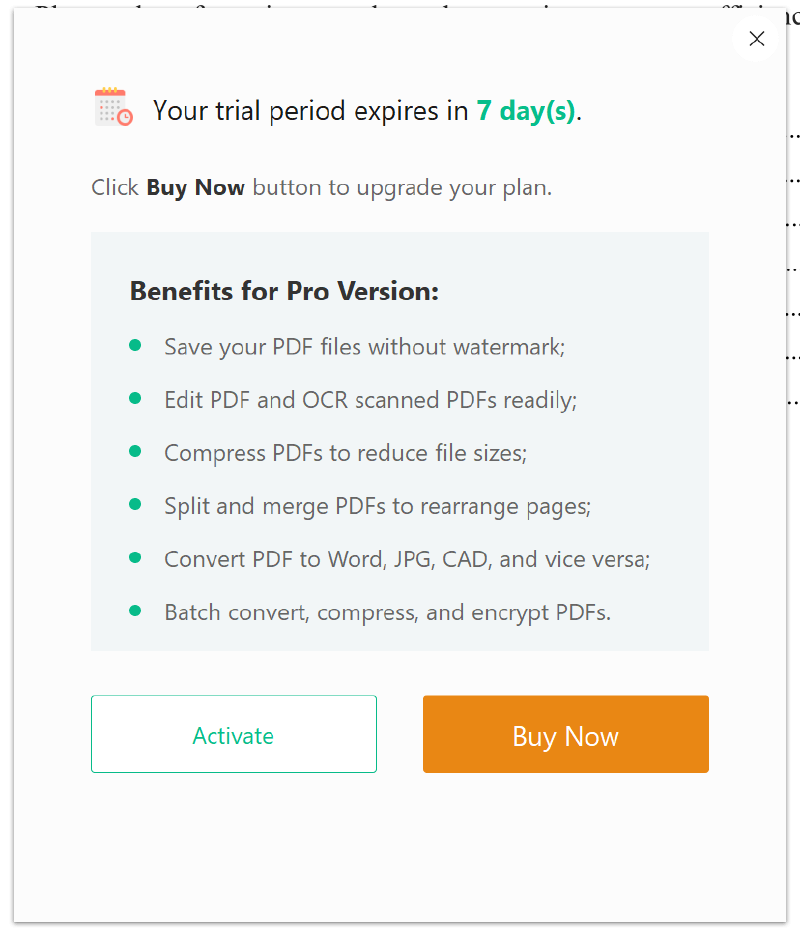
Task: Click 'Batch convert, compress, and encrypt' line
Action: point(387,612)
